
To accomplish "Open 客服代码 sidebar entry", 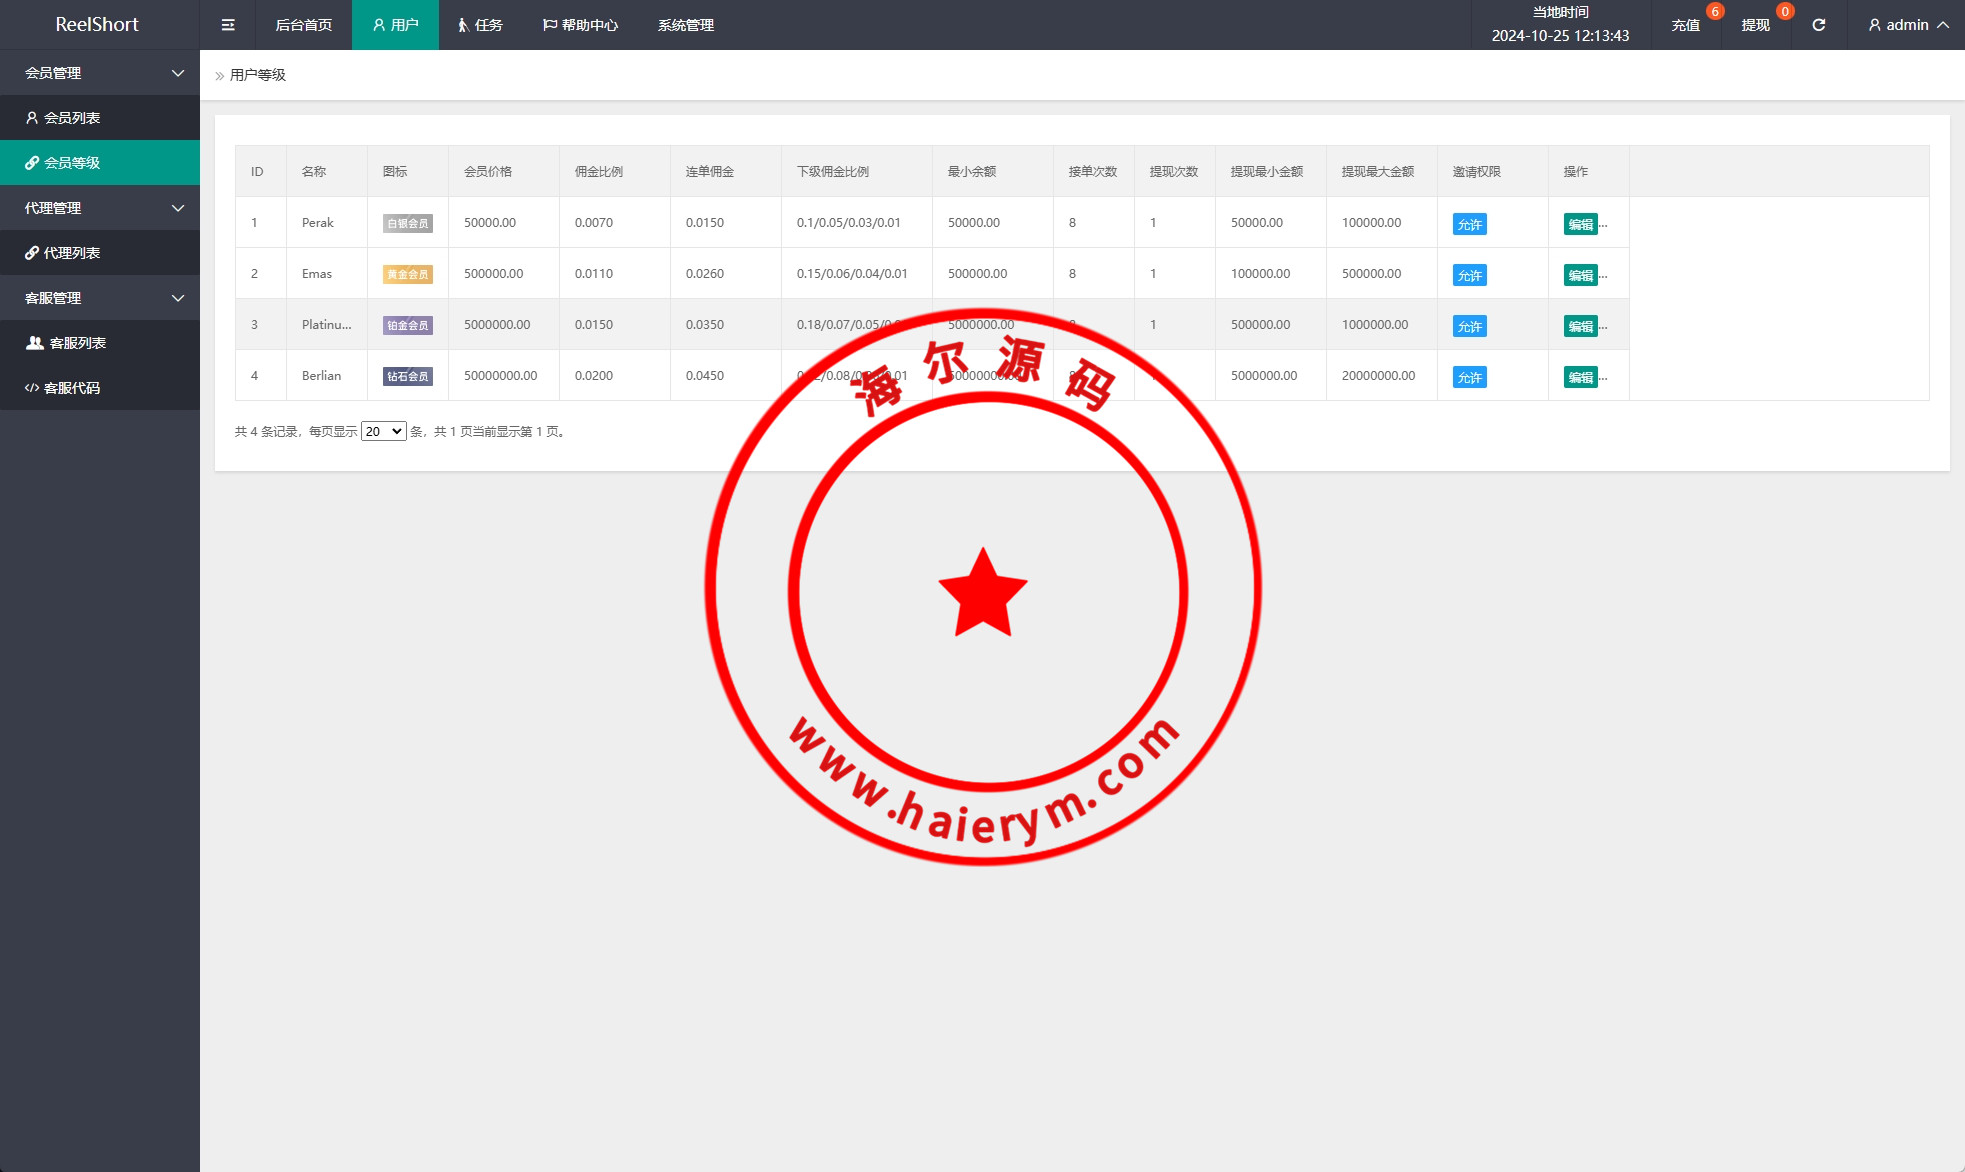I will point(72,388).
